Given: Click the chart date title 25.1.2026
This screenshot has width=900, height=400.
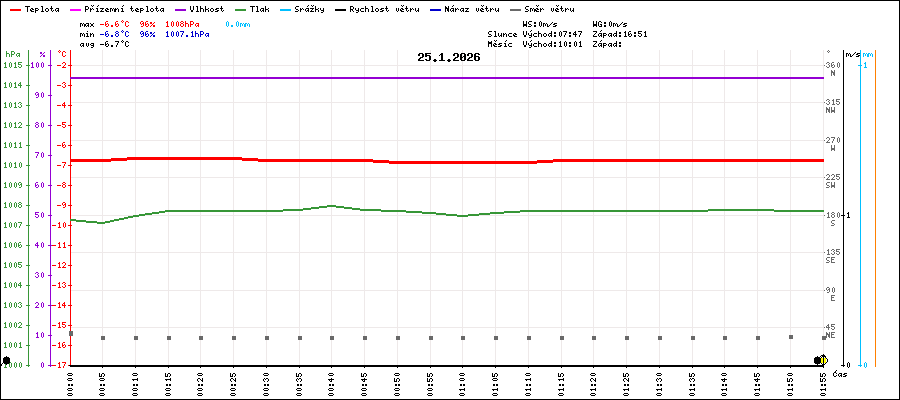Looking at the screenshot, I should click(x=449, y=58).
